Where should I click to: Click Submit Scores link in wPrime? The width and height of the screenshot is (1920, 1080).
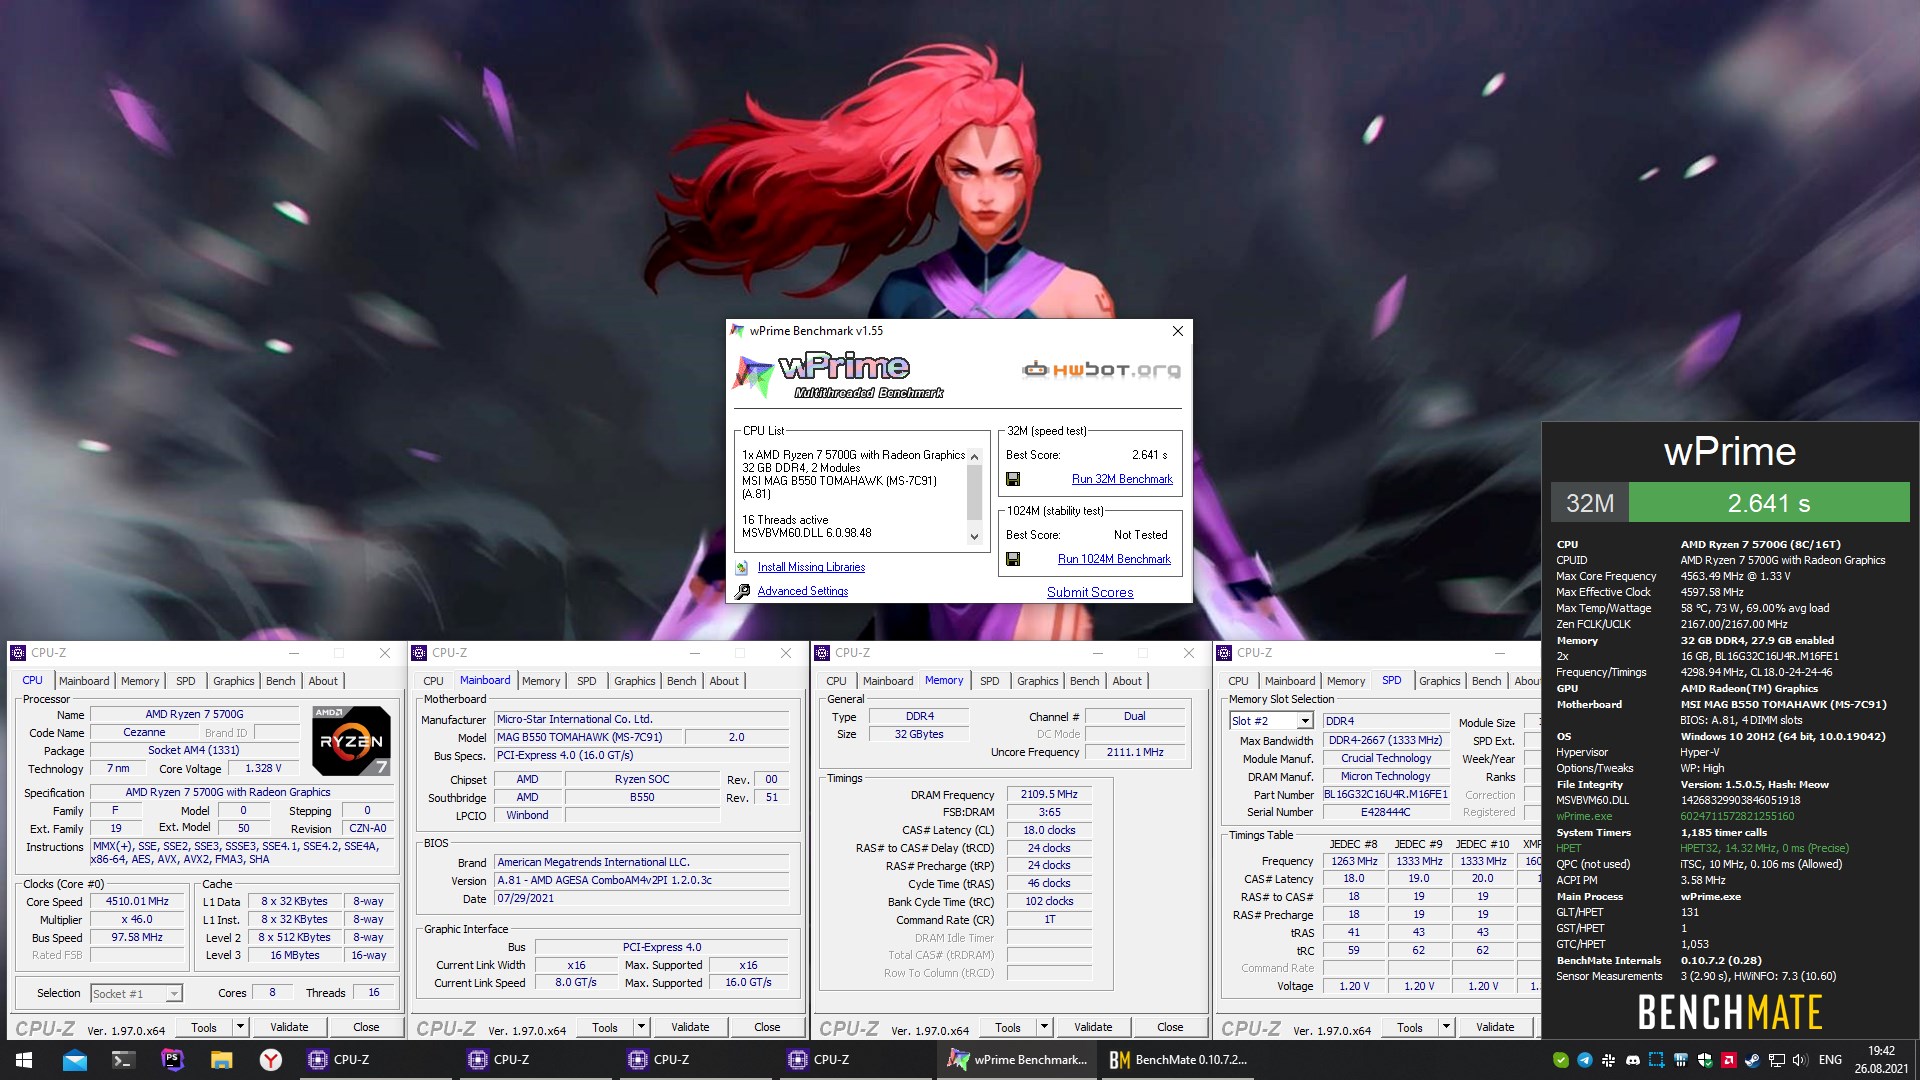1090,592
